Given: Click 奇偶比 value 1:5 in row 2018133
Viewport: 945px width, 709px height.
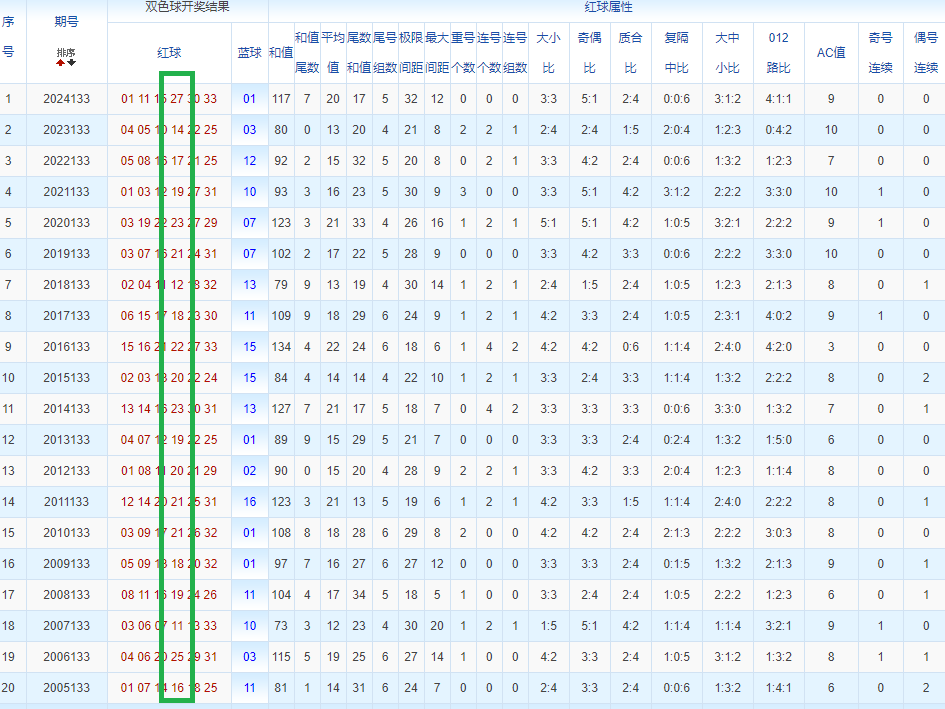Looking at the screenshot, I should [589, 285].
